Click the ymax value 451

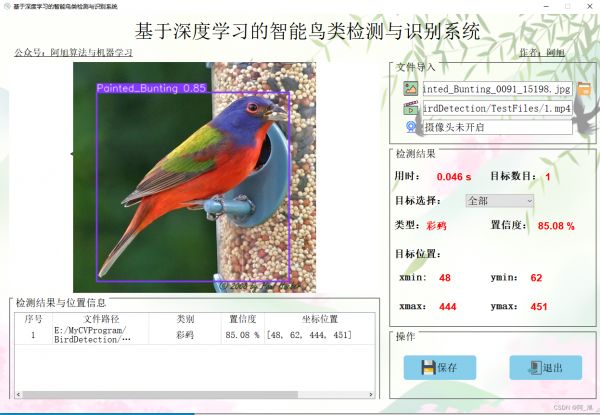pyautogui.click(x=539, y=306)
